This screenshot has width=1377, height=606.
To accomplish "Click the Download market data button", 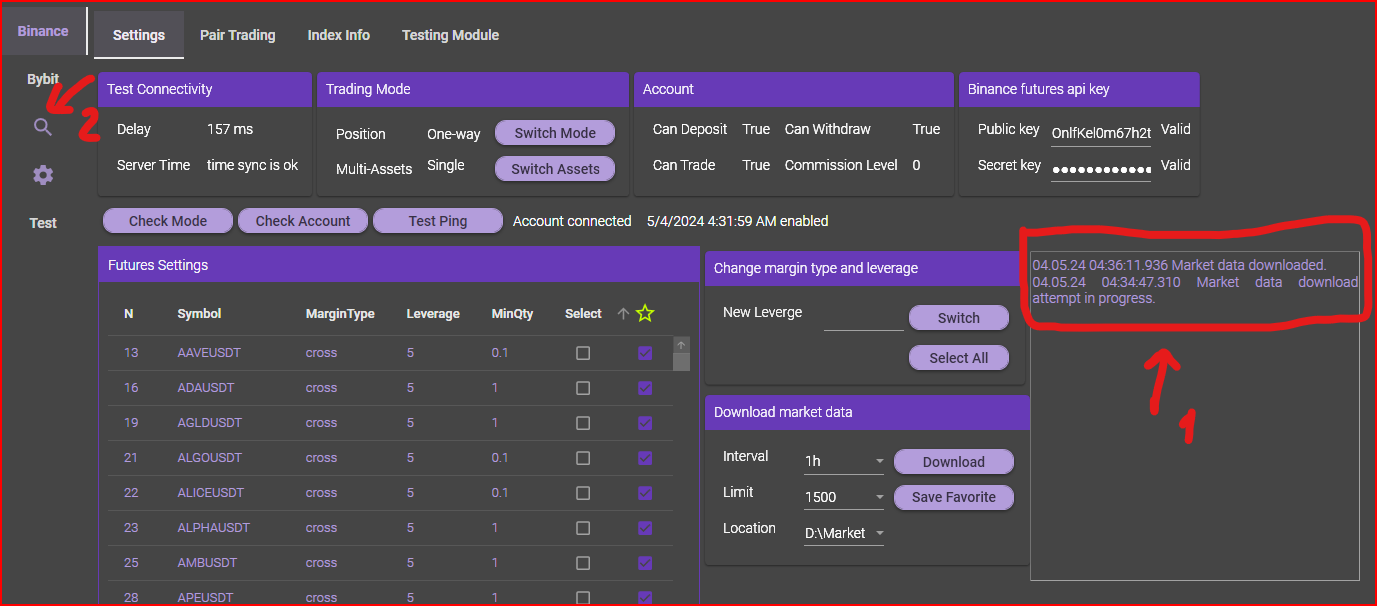I will click(953, 462).
